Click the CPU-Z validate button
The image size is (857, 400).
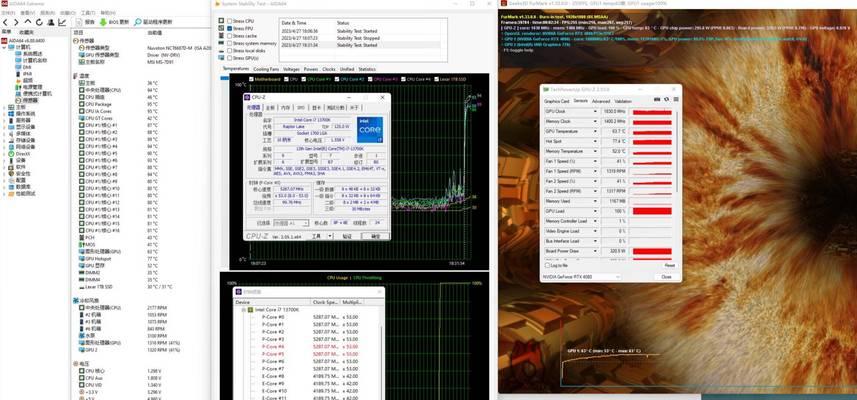point(347,237)
